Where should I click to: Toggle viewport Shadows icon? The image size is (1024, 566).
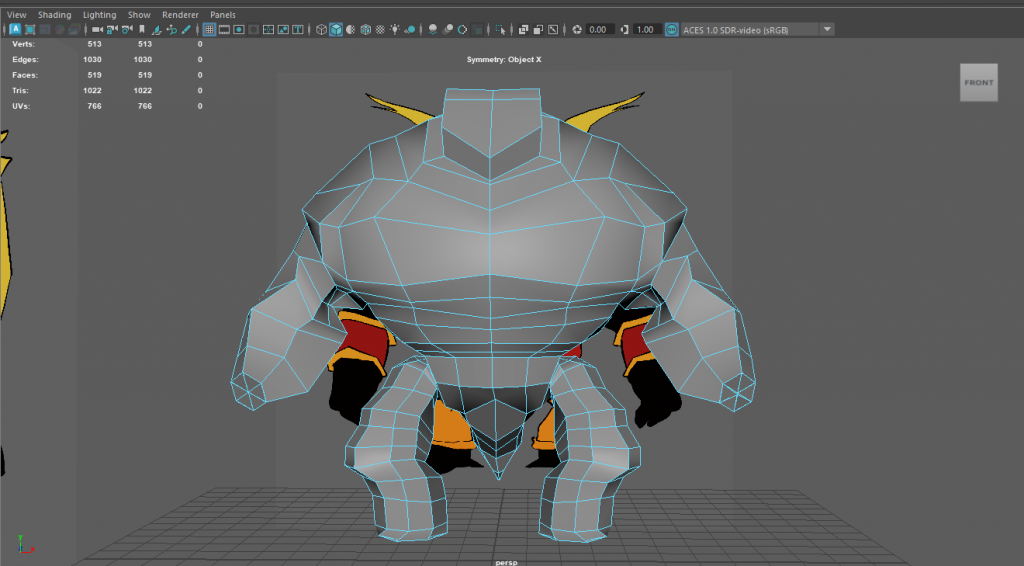click(x=409, y=29)
